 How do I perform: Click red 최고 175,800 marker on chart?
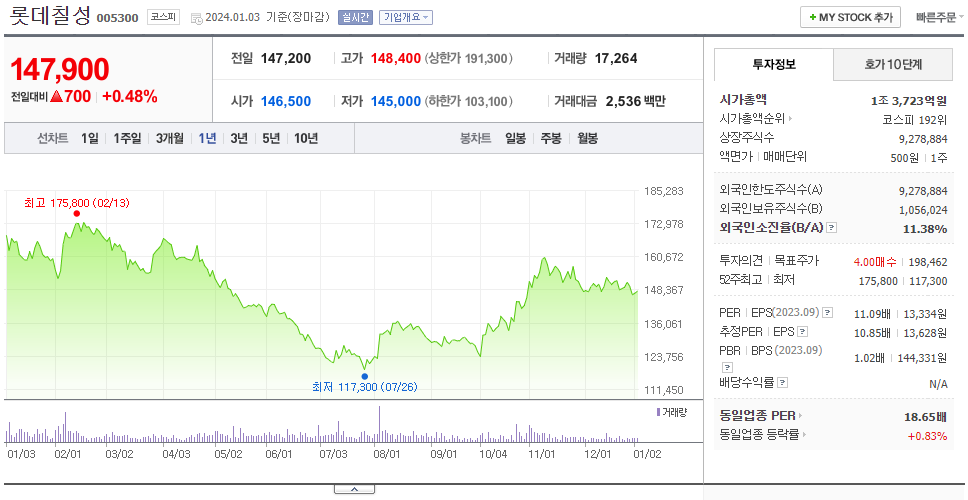77,214
